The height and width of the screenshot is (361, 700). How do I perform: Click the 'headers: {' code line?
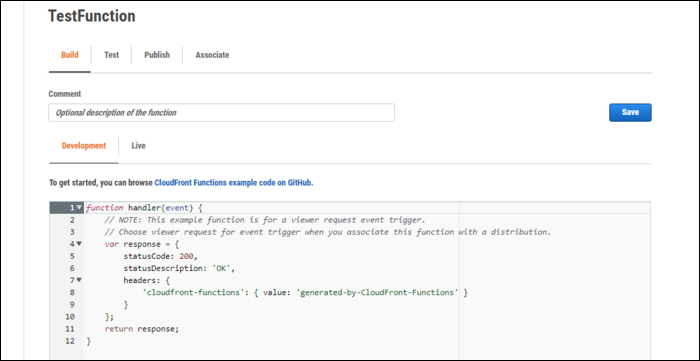(x=146, y=280)
